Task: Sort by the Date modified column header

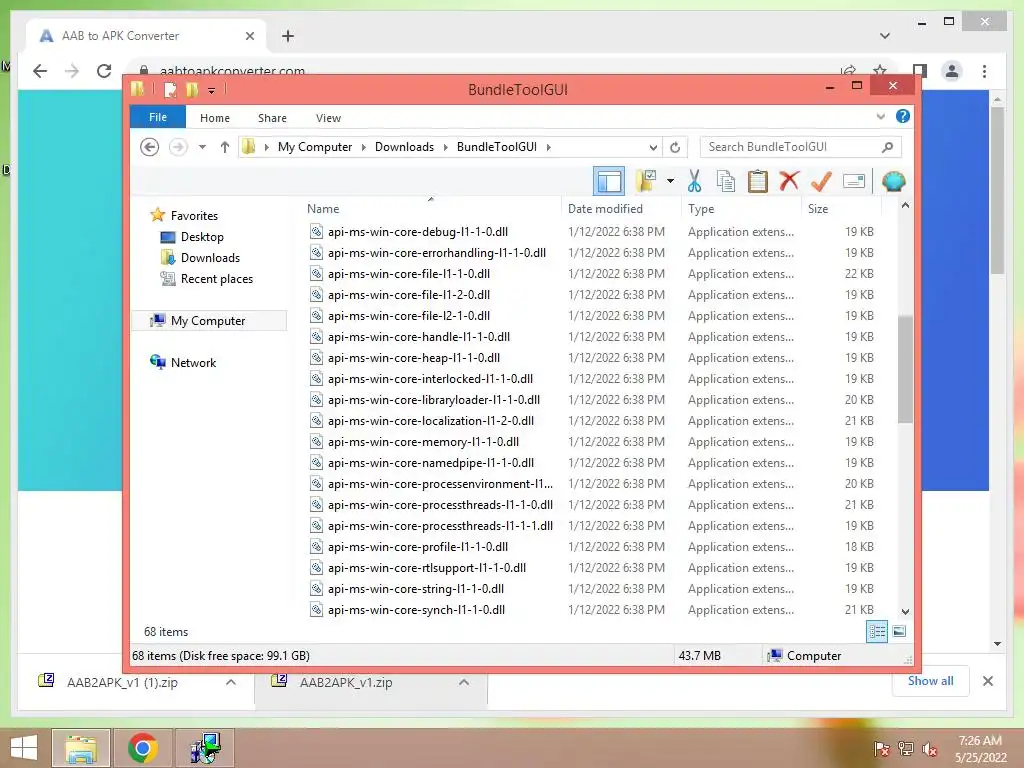Action: tap(605, 209)
